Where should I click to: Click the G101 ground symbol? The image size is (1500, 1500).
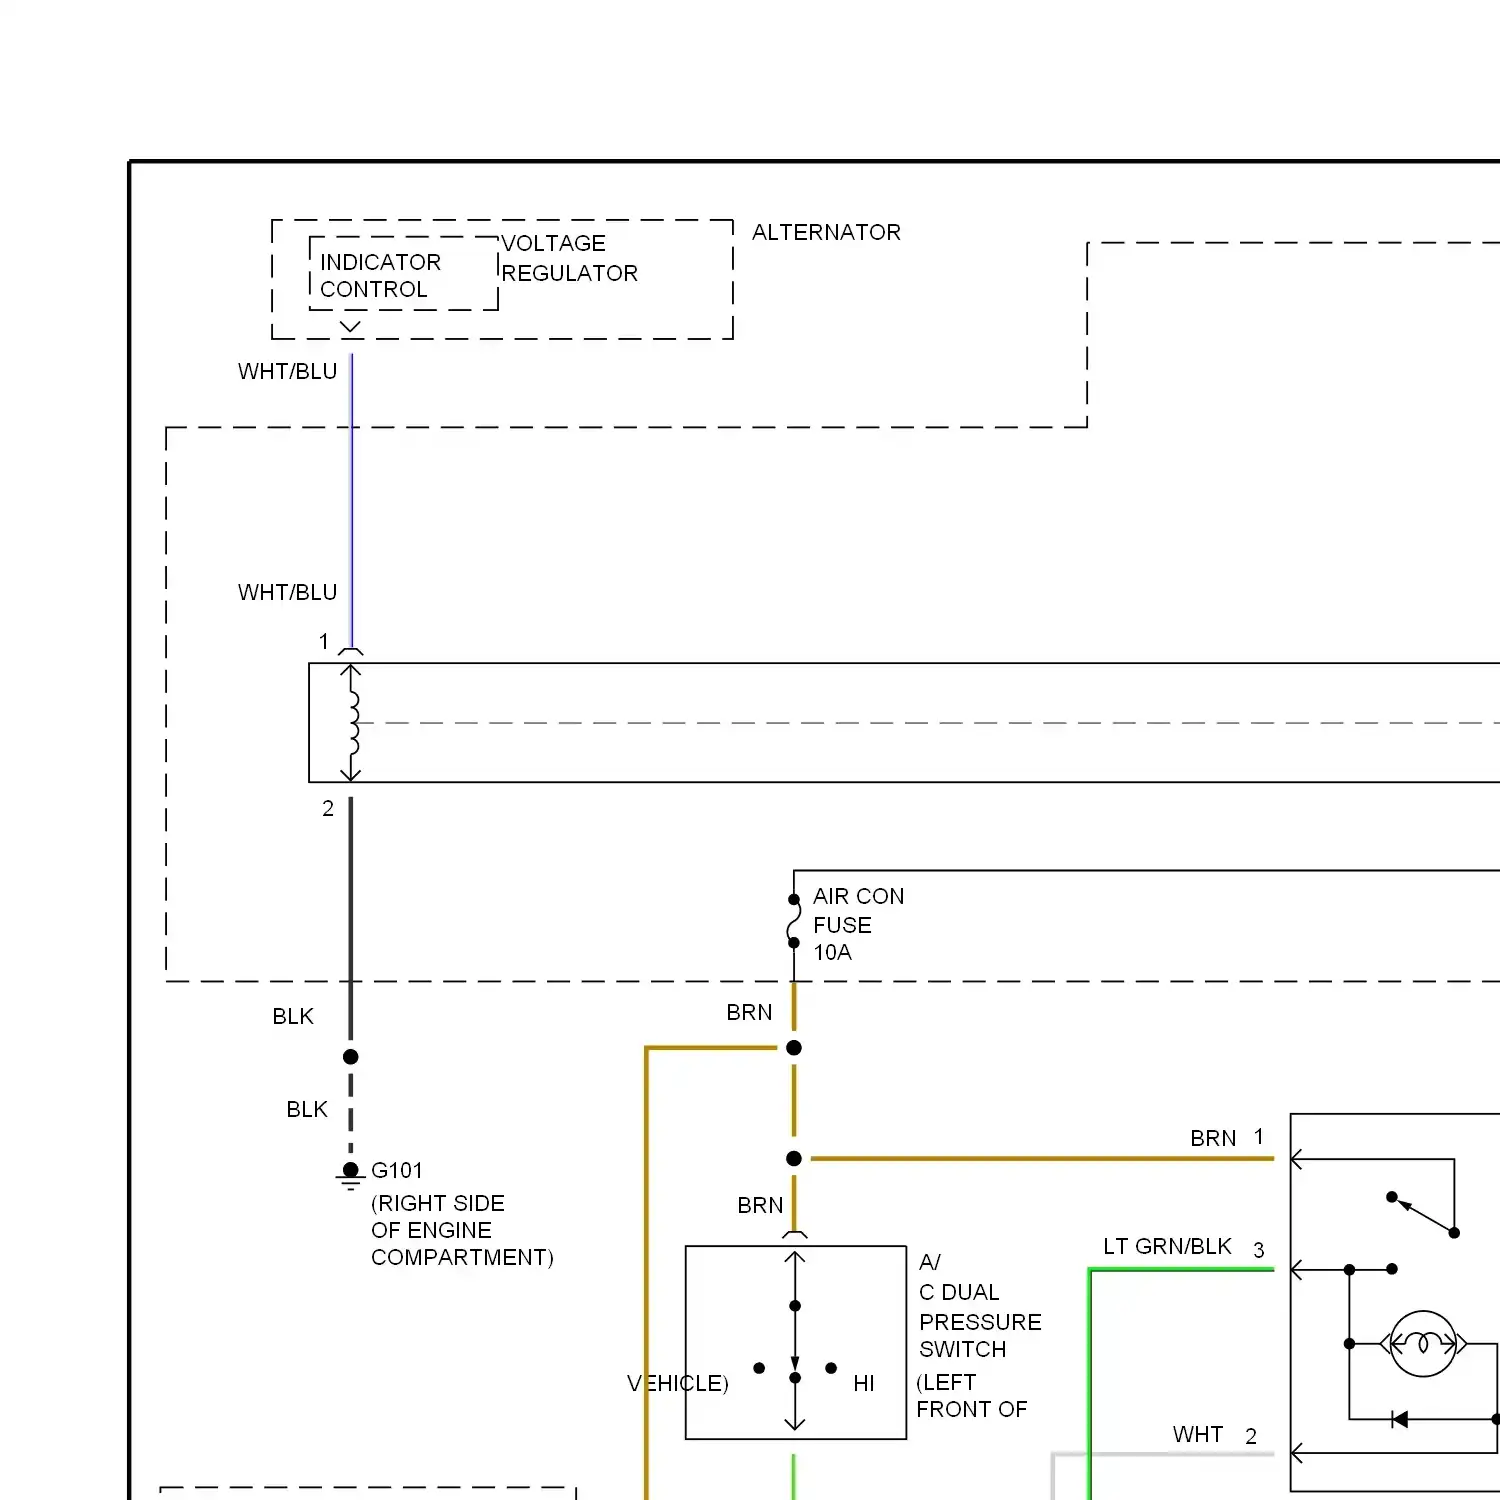click(x=350, y=1177)
